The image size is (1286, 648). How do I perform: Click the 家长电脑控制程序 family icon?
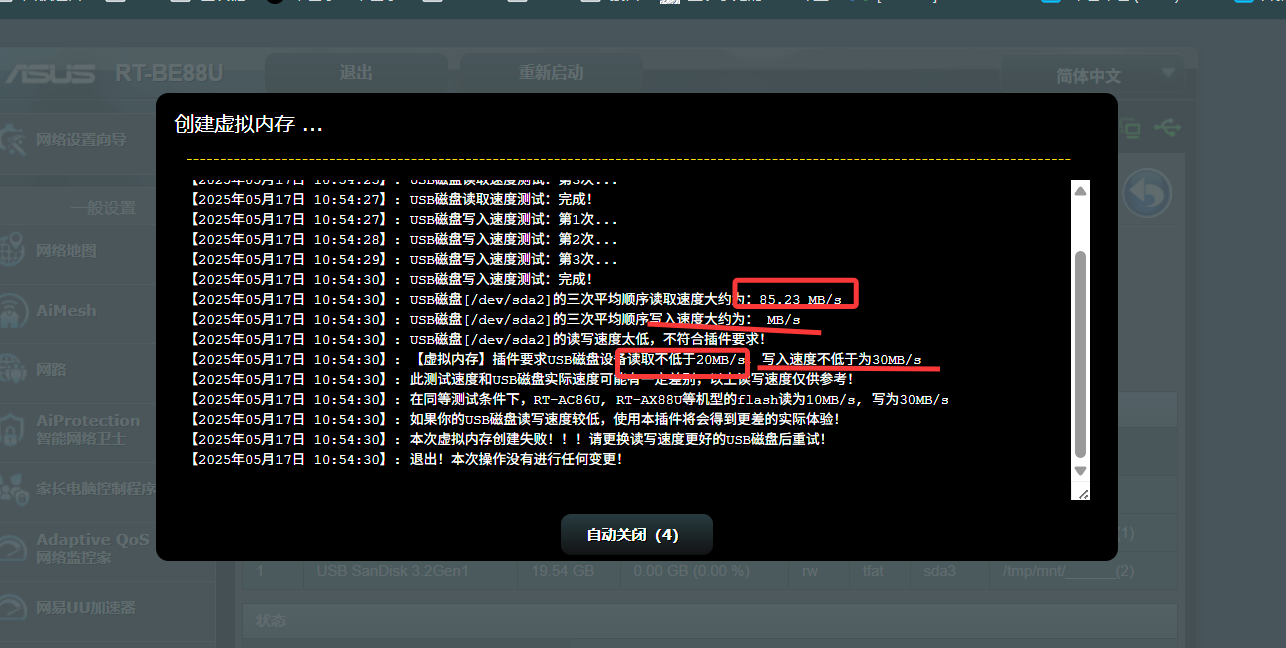coord(12,489)
